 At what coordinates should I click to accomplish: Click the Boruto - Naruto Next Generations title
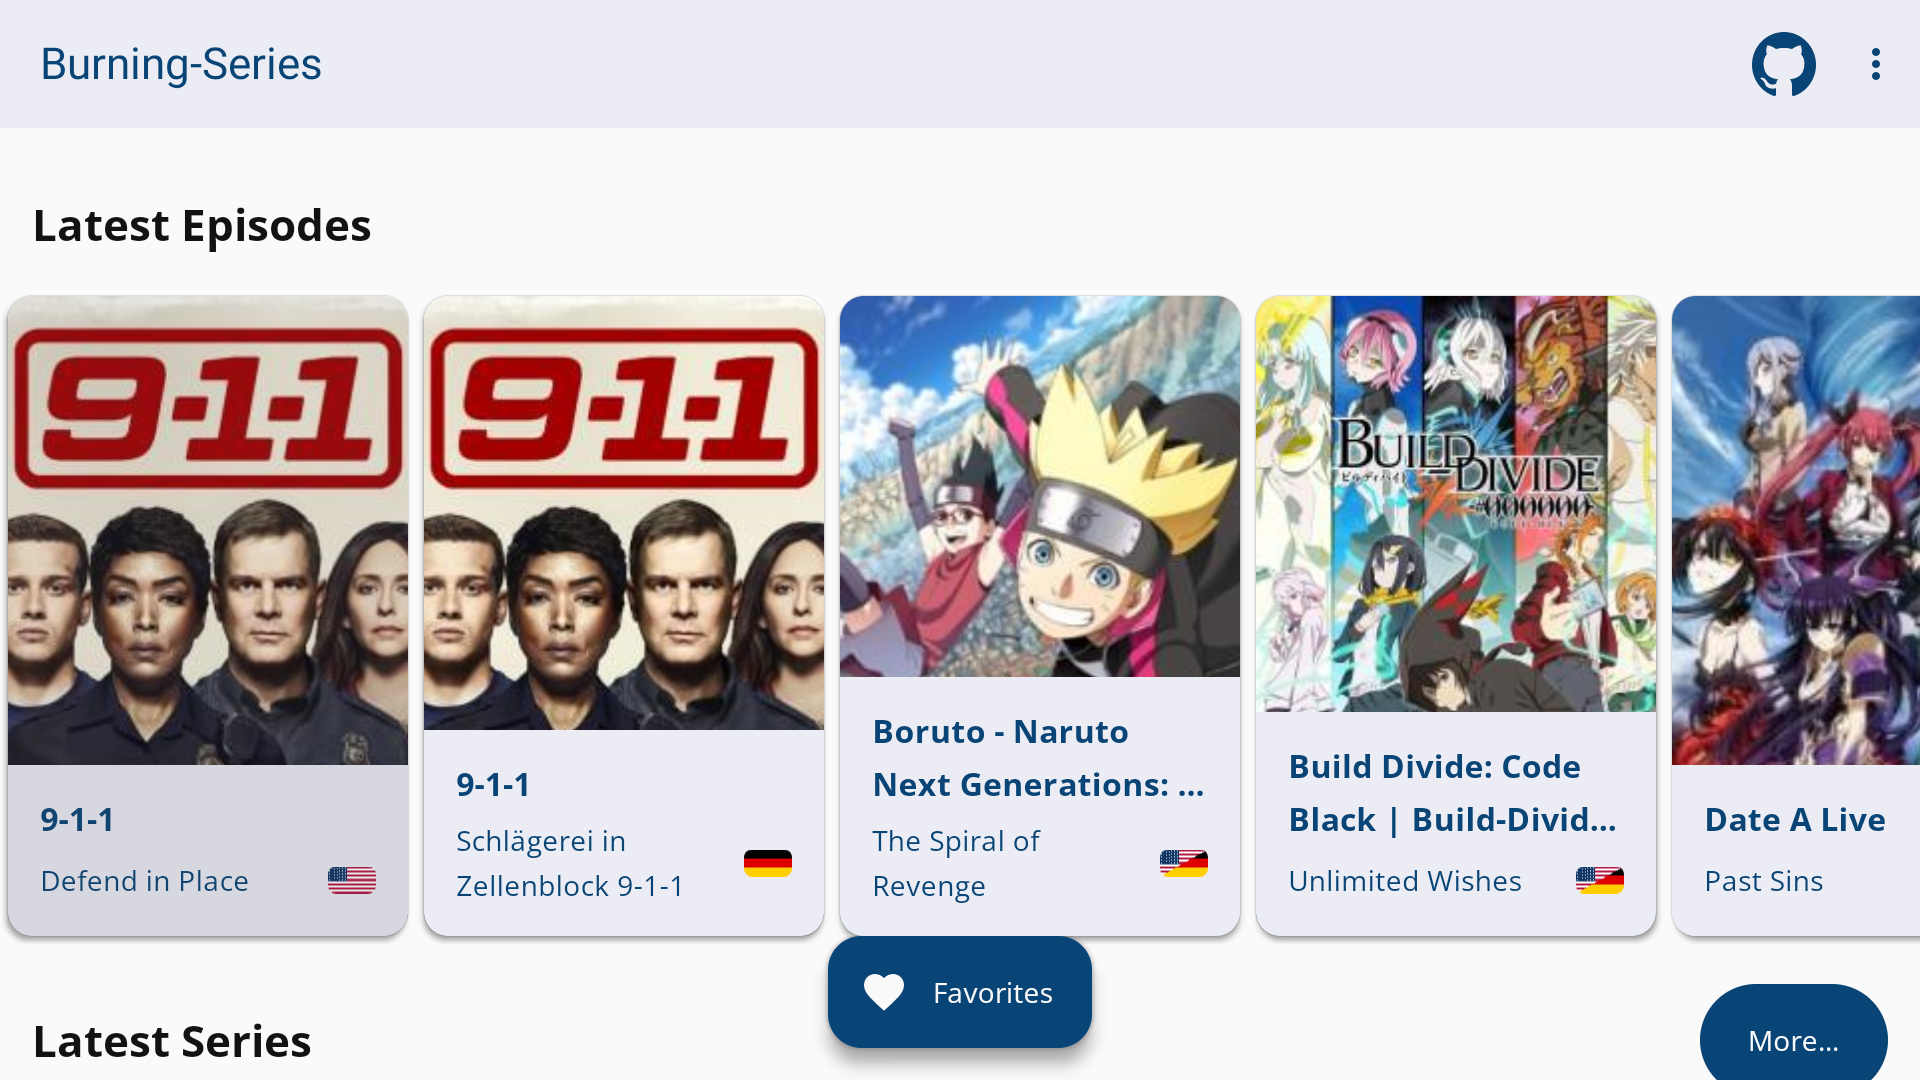1038,758
